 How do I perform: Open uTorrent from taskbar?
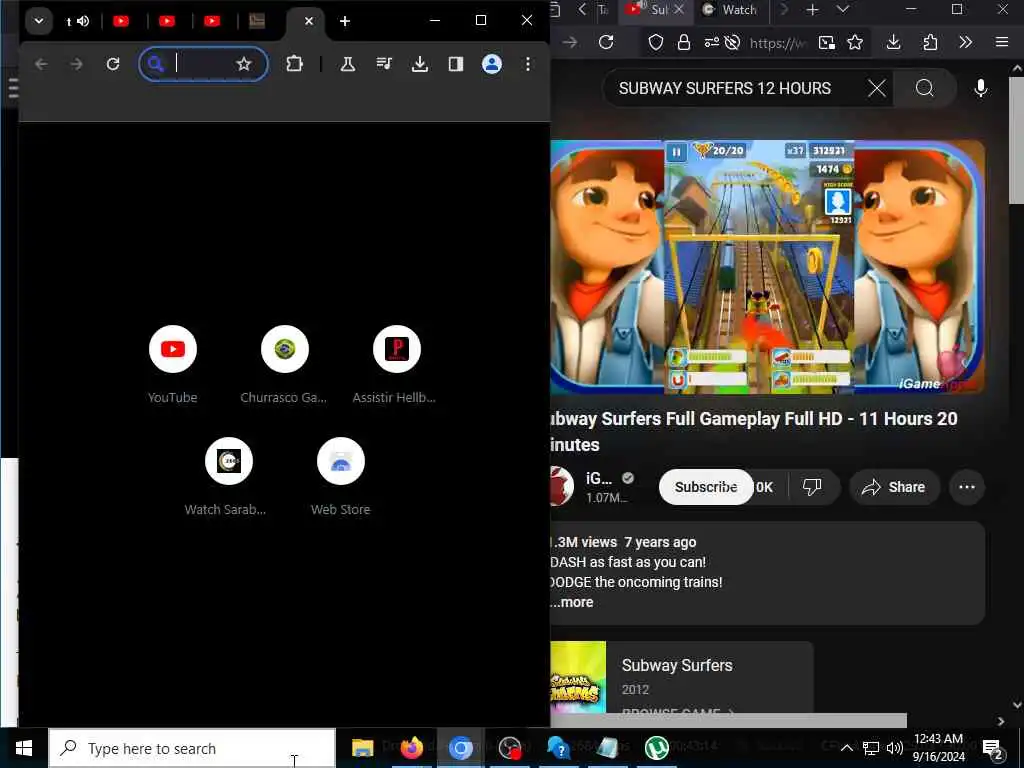[657, 748]
